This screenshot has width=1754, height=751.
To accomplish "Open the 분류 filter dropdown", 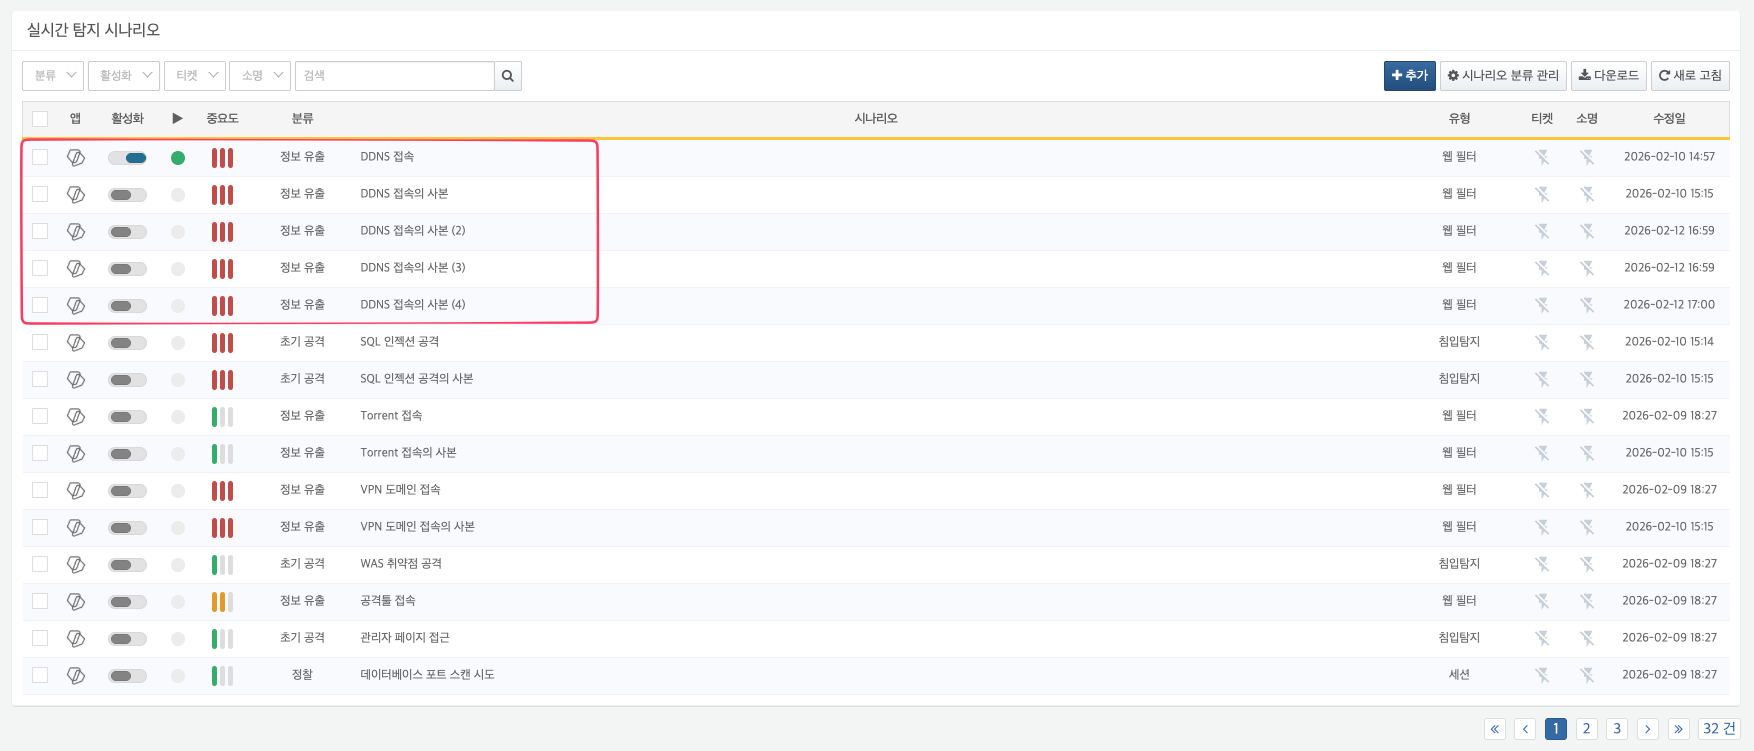I will [x=53, y=76].
